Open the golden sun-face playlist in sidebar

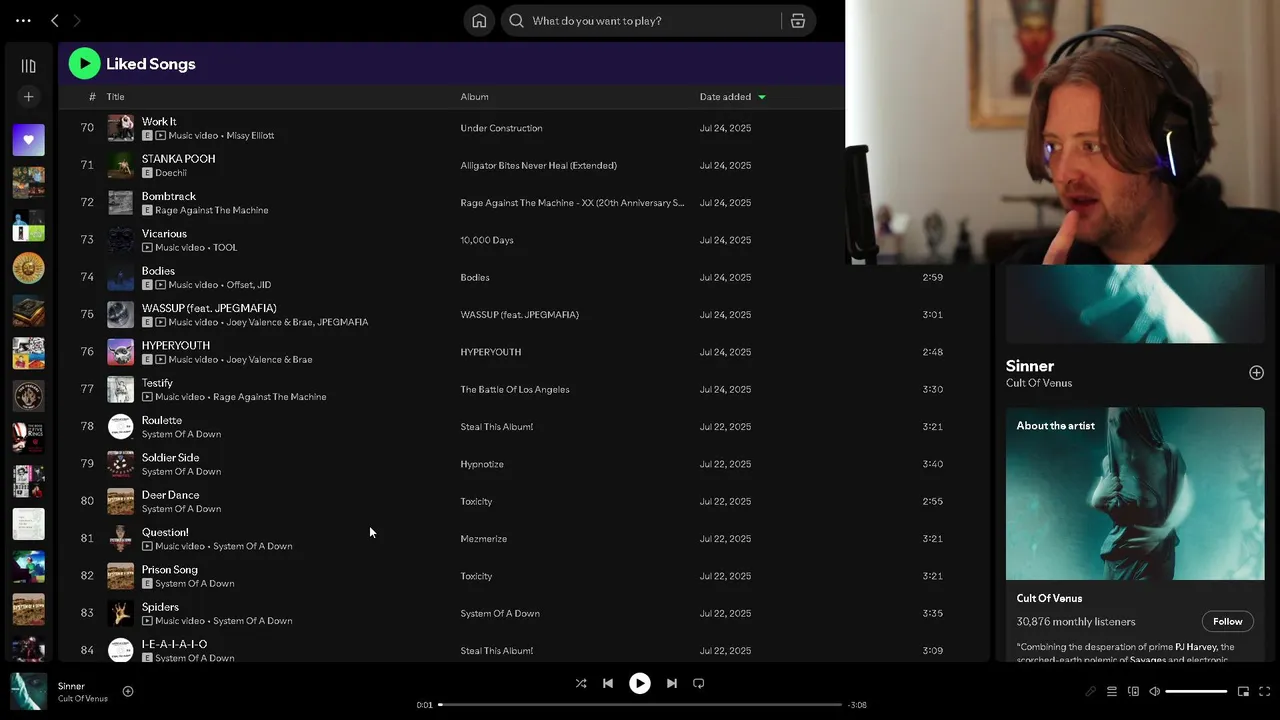pos(28,268)
